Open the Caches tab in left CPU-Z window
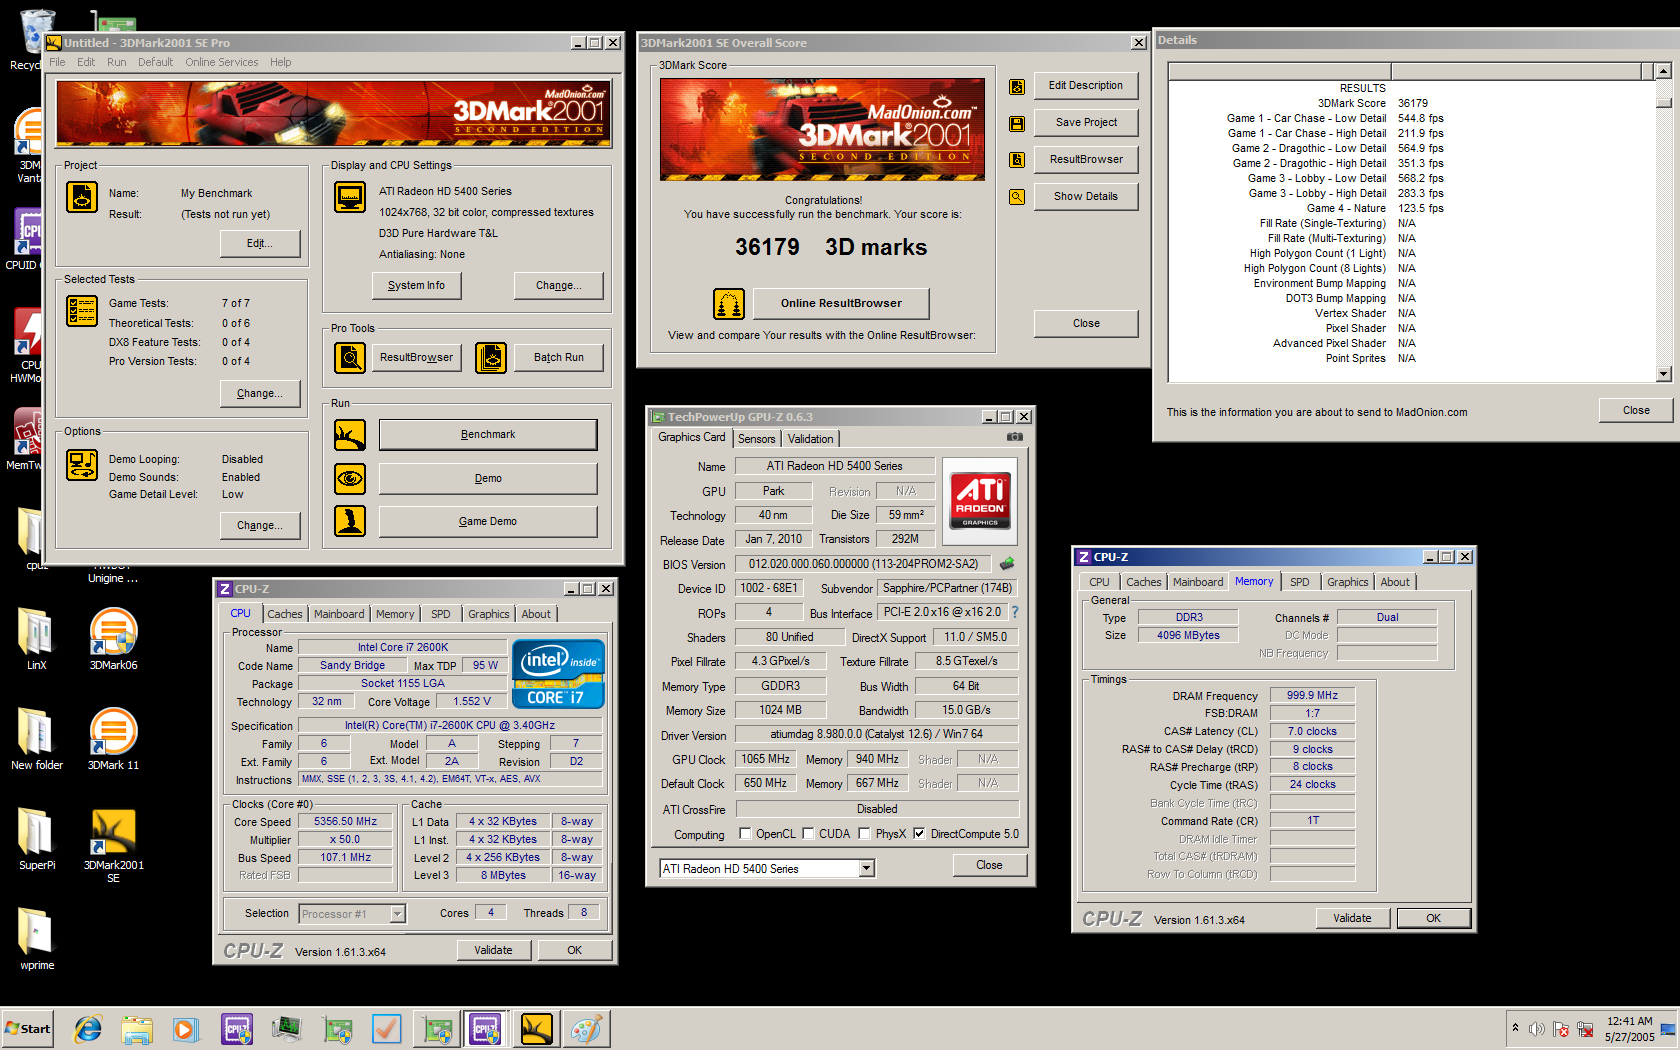 (x=284, y=614)
